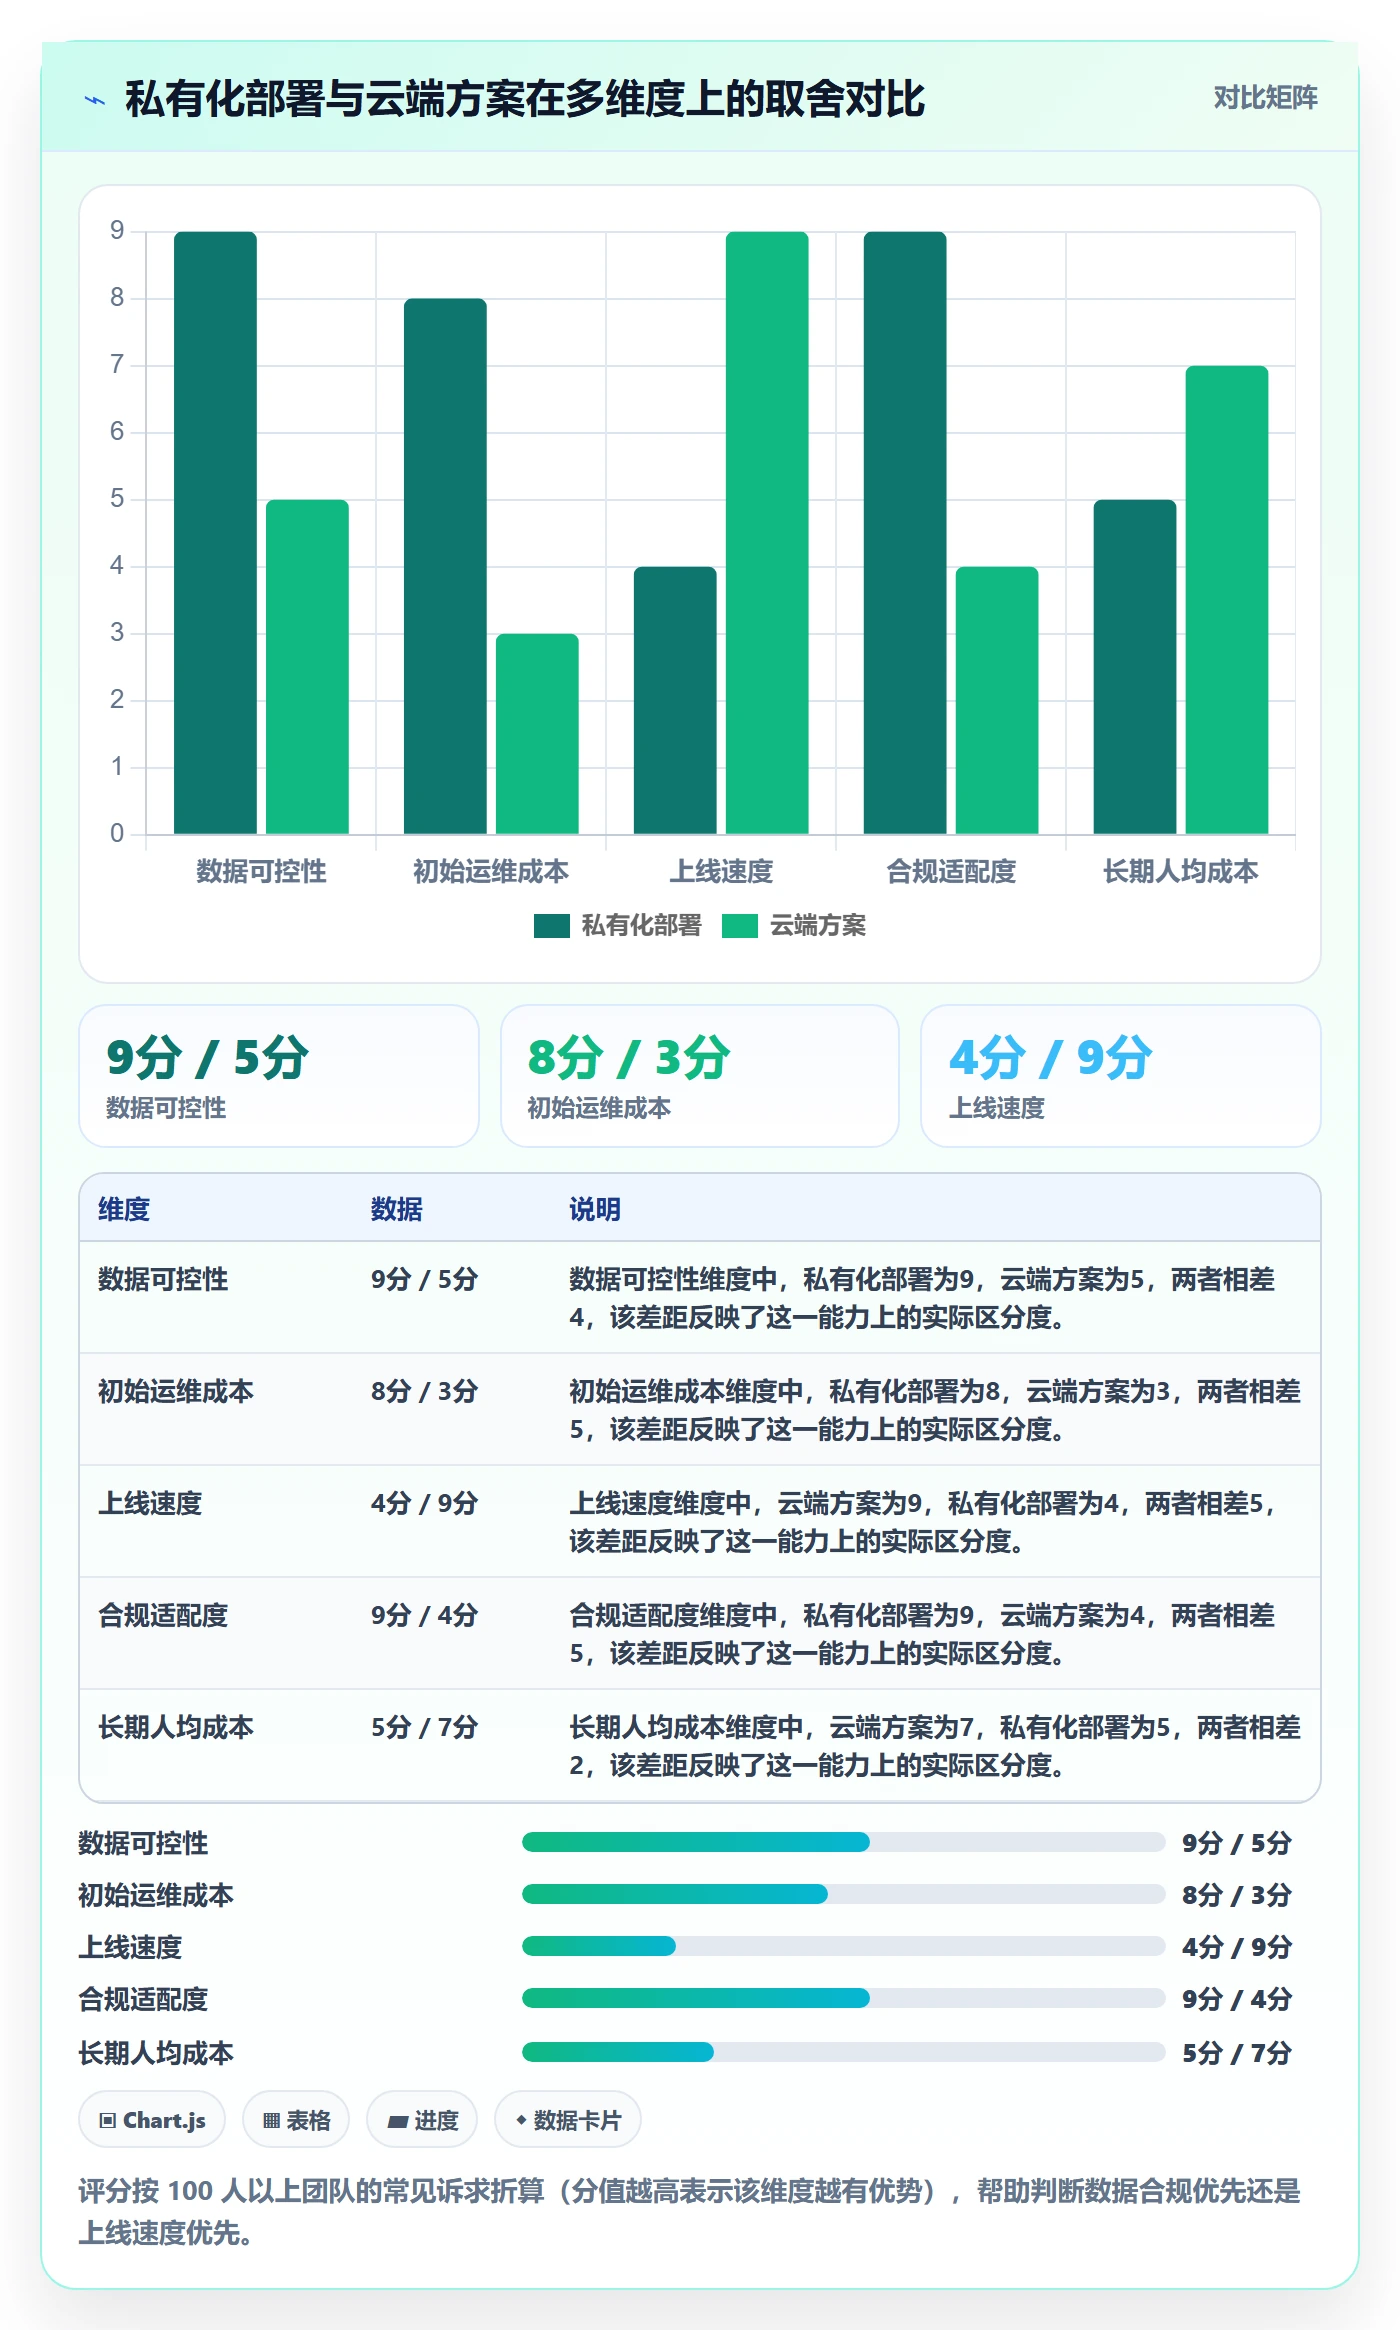Click the 对比矩阵 label in the header

1265,98
